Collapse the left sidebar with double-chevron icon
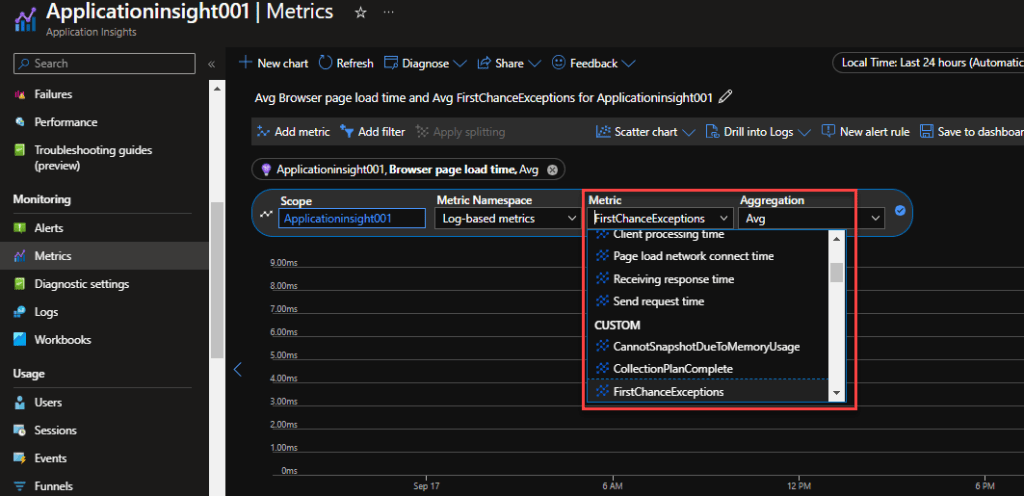 211,64
